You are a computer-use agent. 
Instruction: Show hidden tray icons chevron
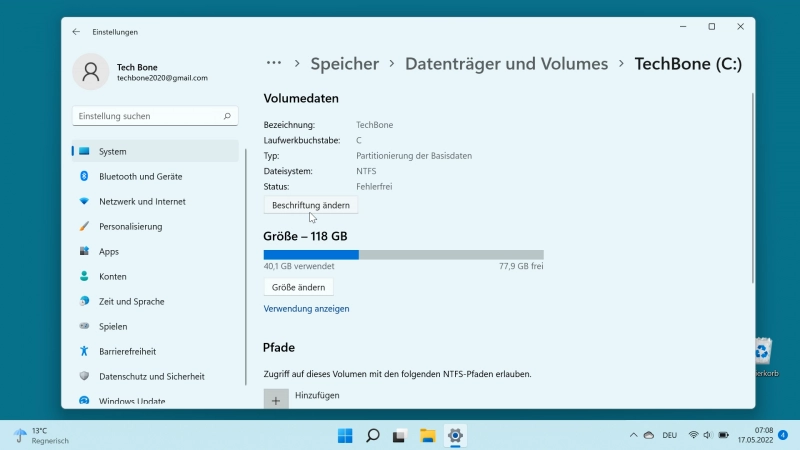point(633,435)
